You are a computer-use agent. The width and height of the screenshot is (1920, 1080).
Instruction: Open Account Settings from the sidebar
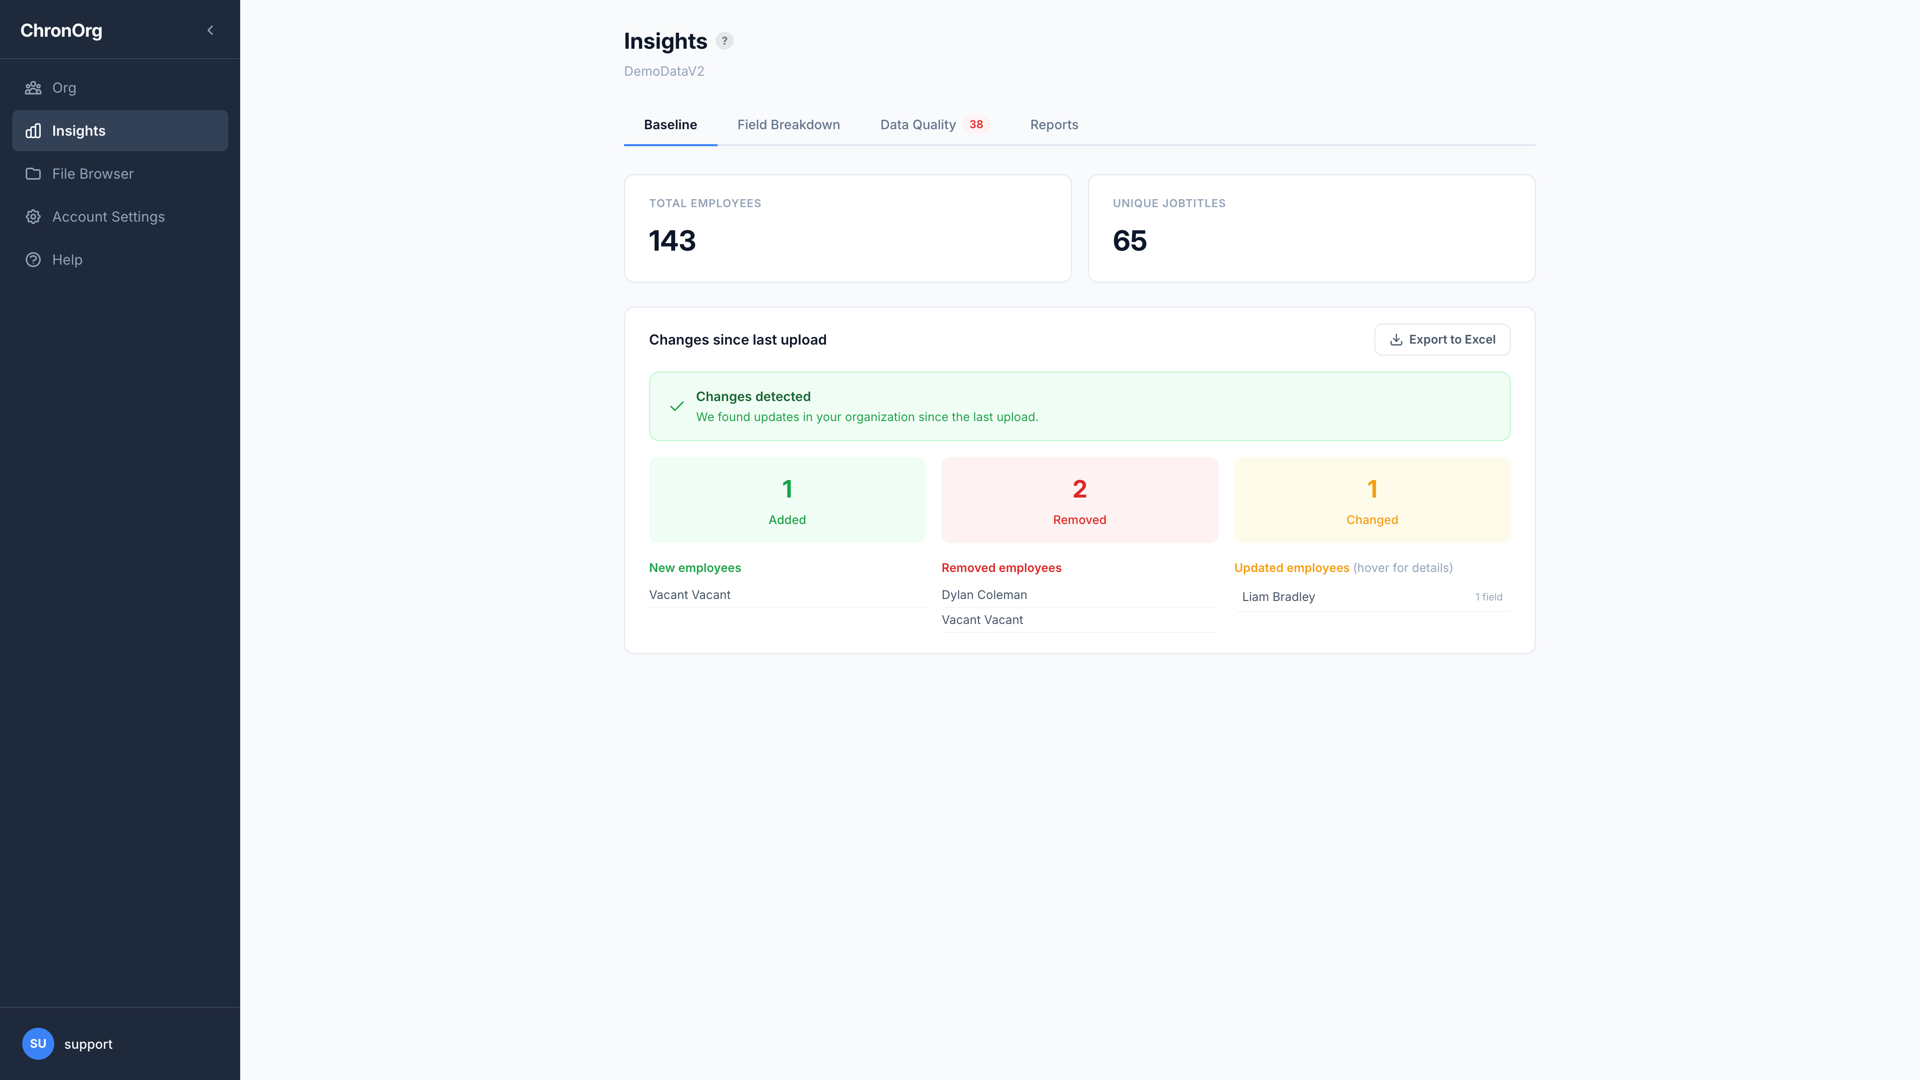coord(120,217)
